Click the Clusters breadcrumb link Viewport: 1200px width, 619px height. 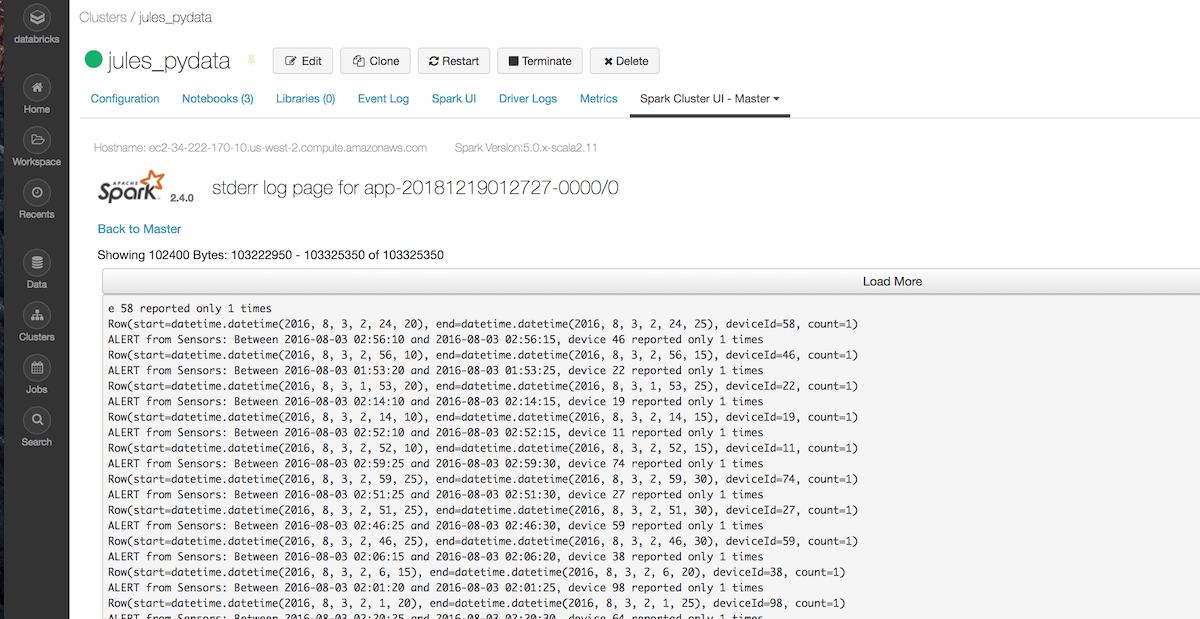102,17
